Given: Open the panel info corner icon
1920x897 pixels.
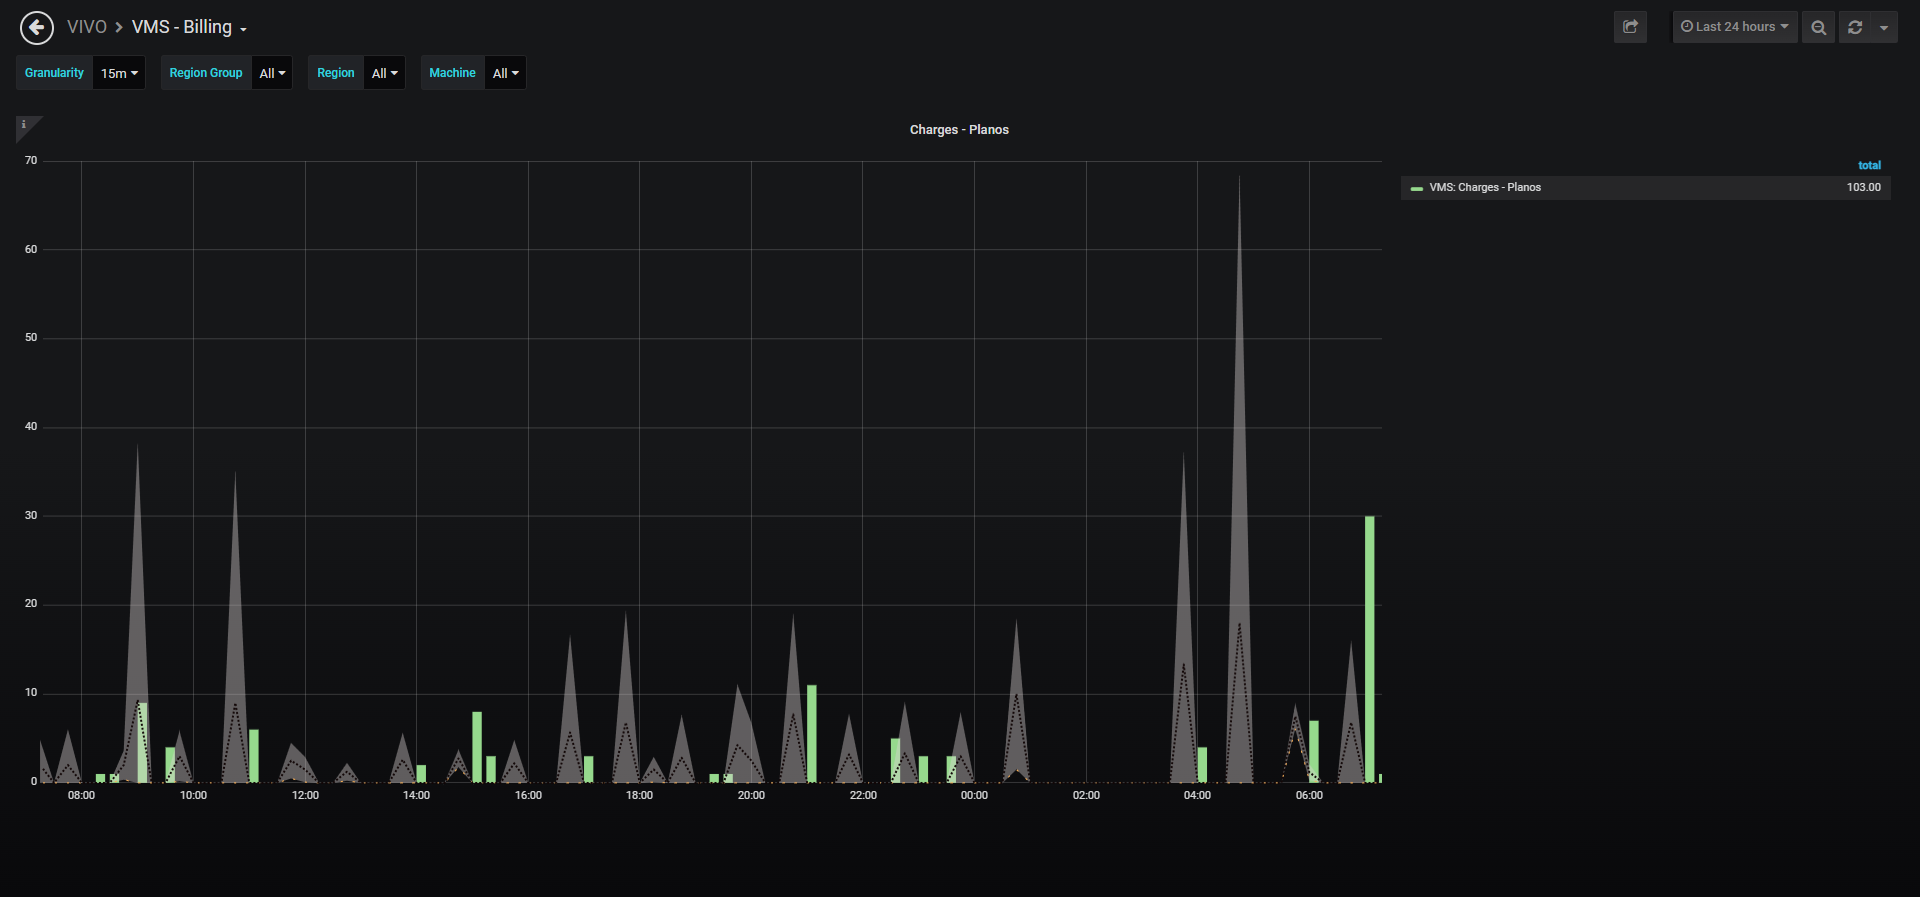Looking at the screenshot, I should tap(26, 126).
